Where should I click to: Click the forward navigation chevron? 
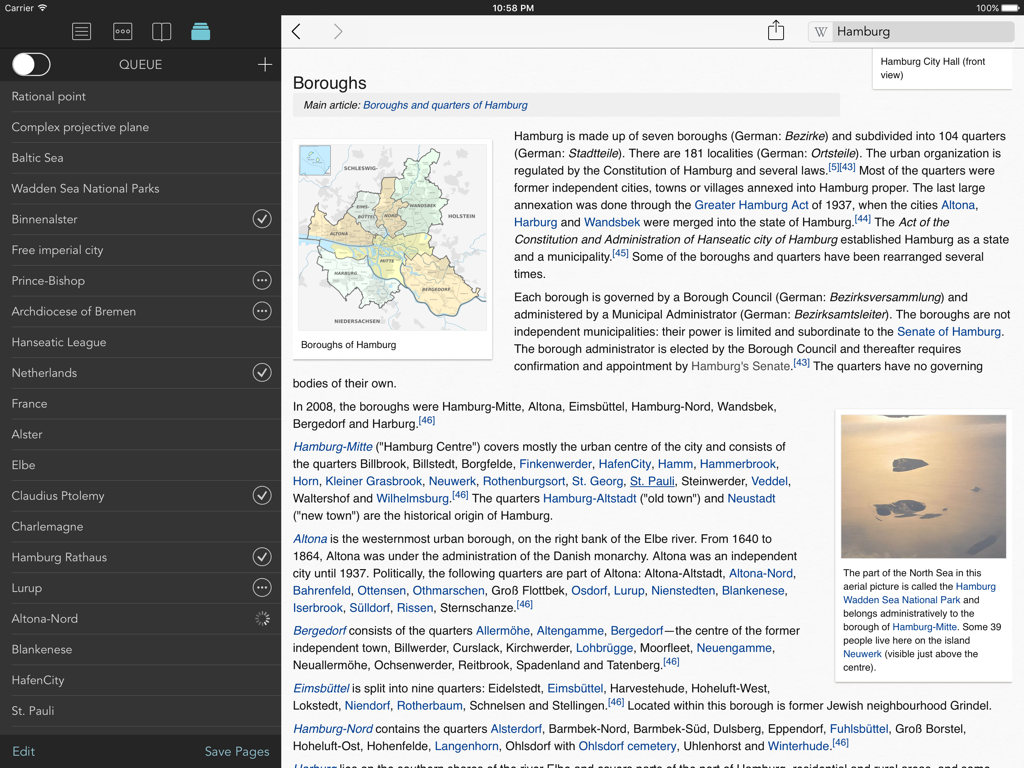[x=338, y=31]
